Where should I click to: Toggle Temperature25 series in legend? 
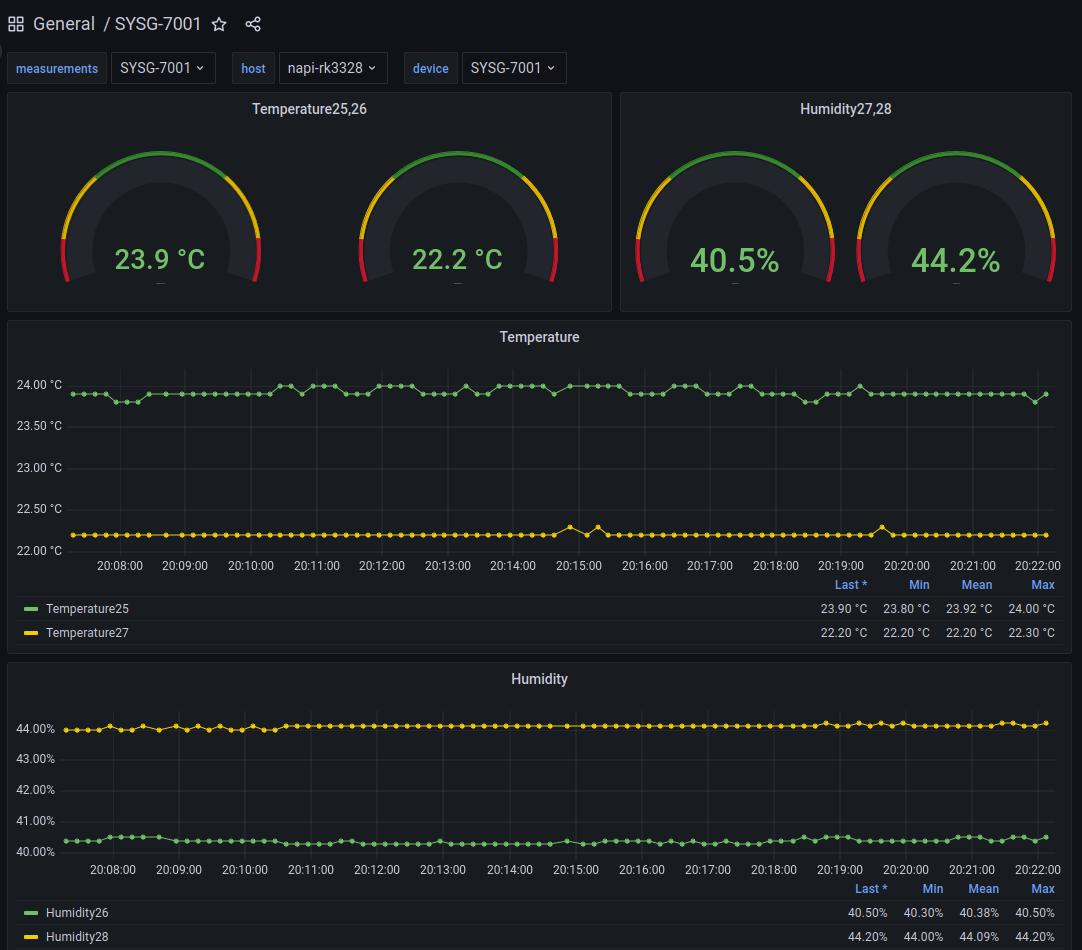pyautogui.click(x=87, y=609)
